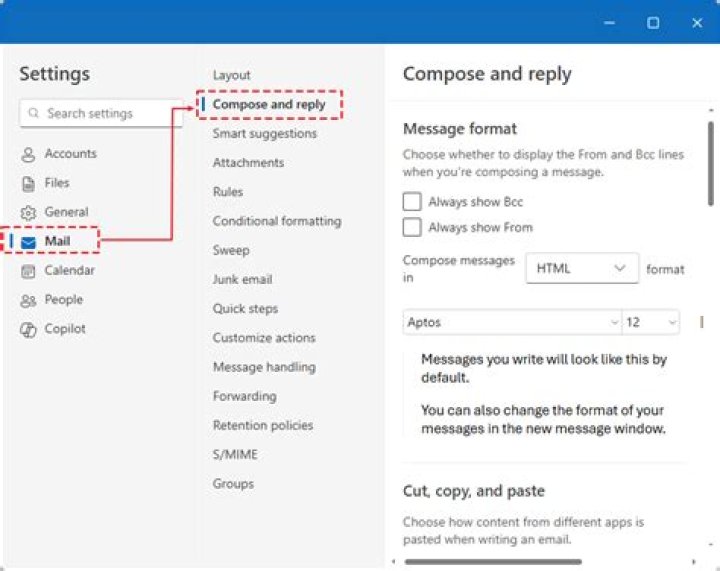Select the Smart suggestions menu item
Screen dimensions: 720x571
coord(264,134)
